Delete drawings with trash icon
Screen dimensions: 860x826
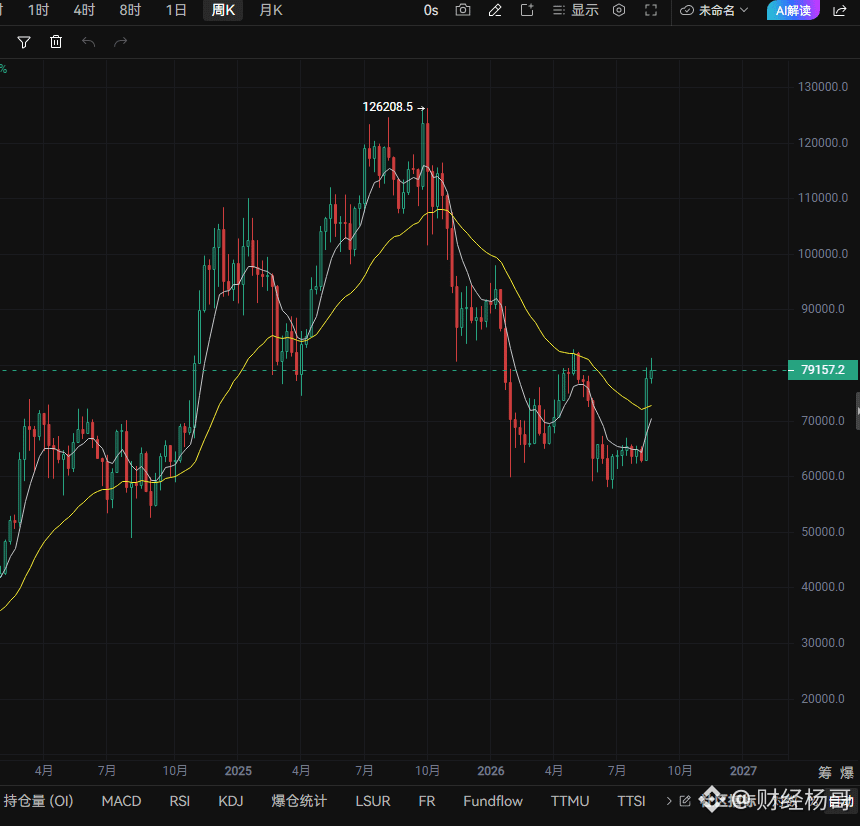click(56, 42)
